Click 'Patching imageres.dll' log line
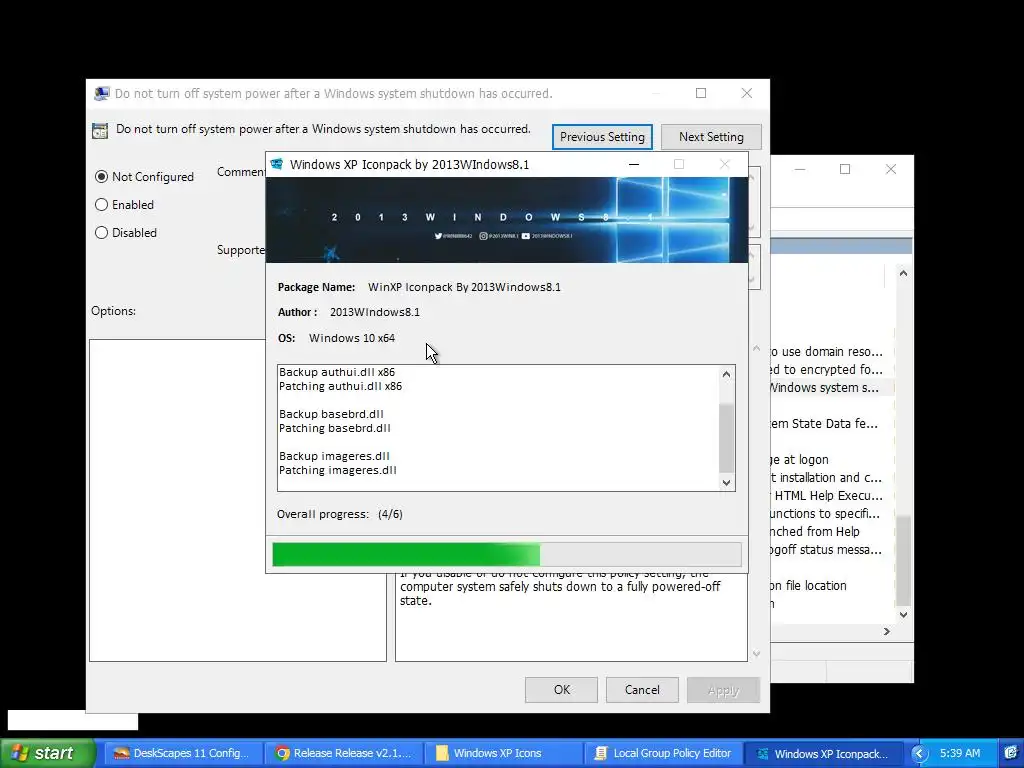The image size is (1024, 768). 338,470
